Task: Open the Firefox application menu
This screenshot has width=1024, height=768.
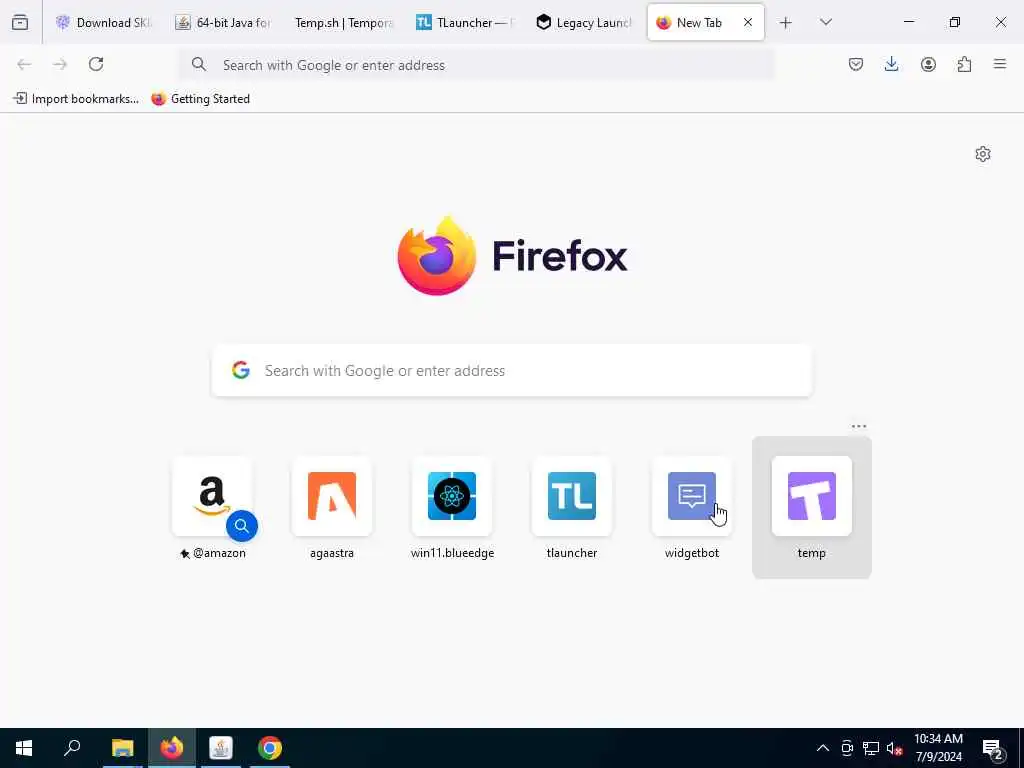Action: pyautogui.click(x=1000, y=64)
